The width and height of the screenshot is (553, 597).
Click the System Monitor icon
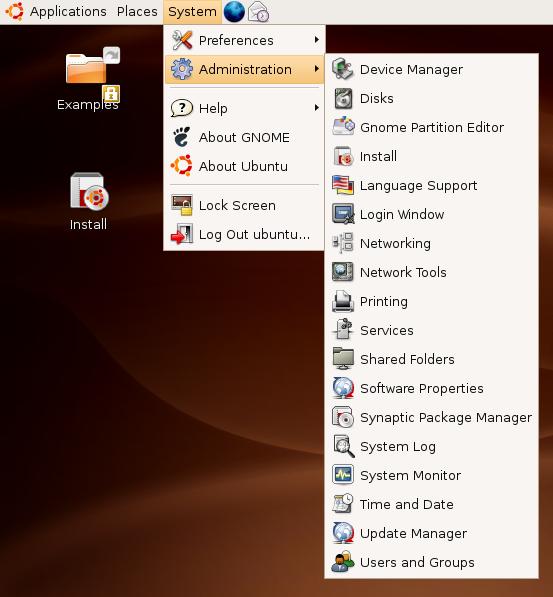(x=343, y=475)
